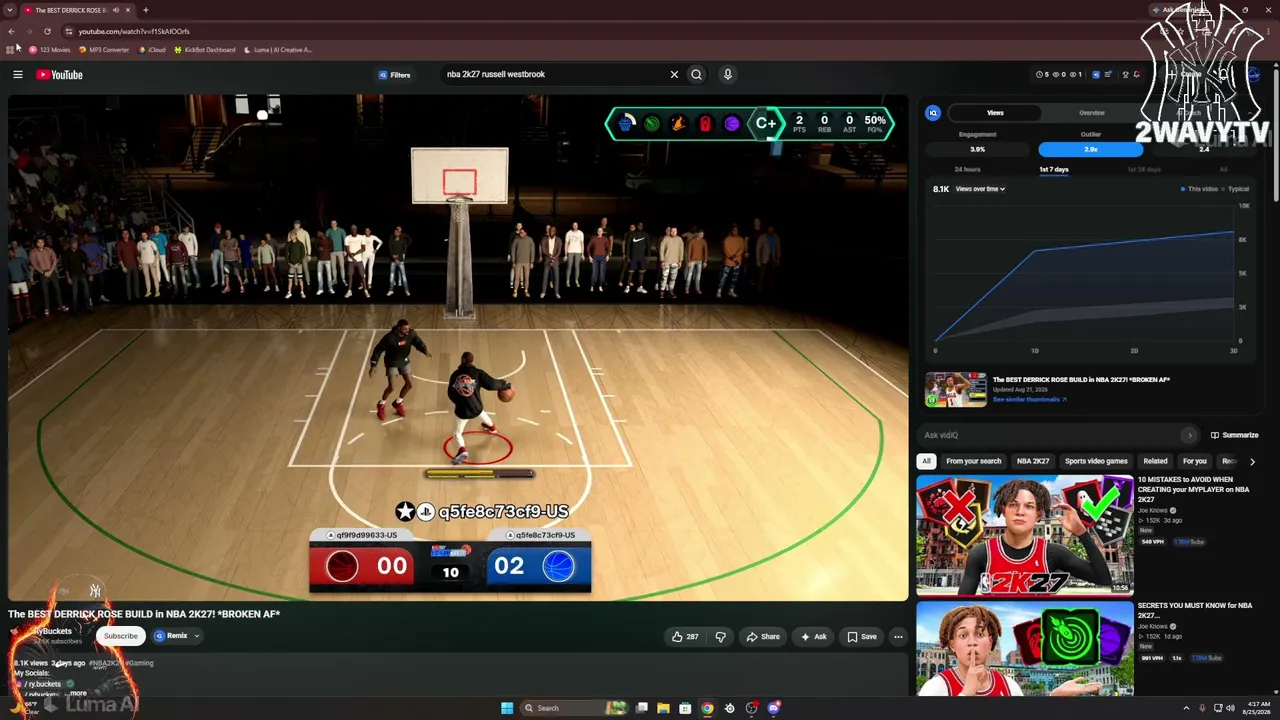Type a question in Ask vidIQ field
The width and height of the screenshot is (1280, 720).
coord(1052,435)
